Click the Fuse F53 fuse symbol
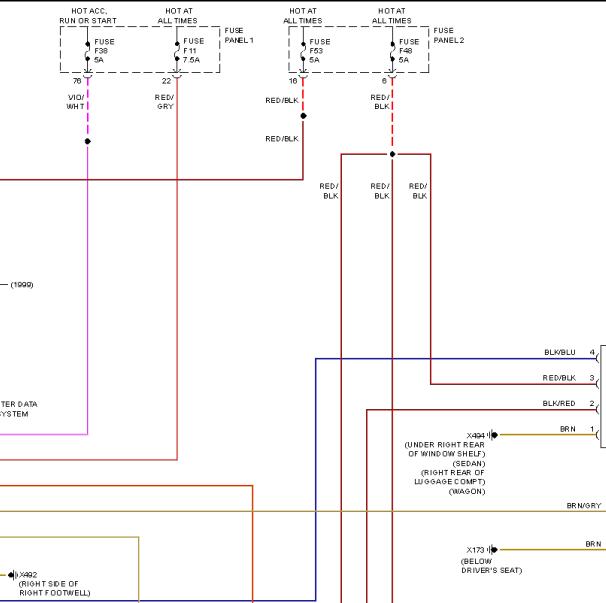The width and height of the screenshot is (606, 603). coord(303,51)
